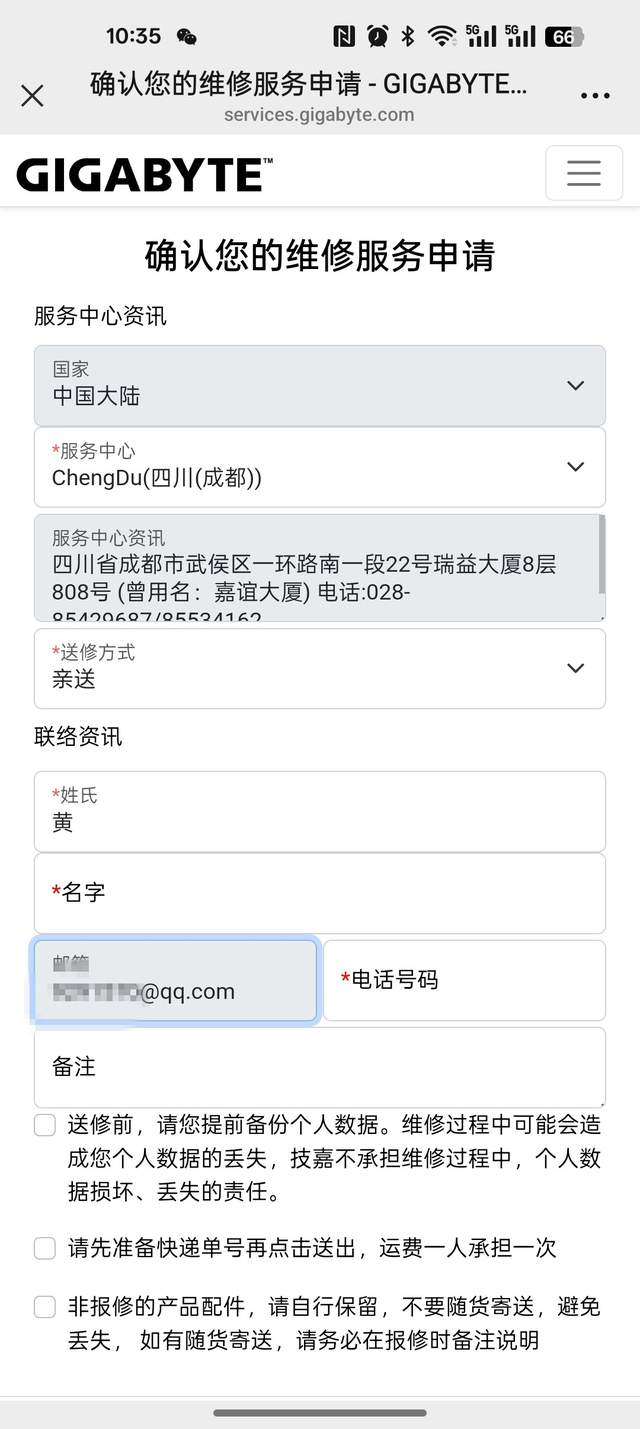Click the 姓氏 surname input field

click(x=320, y=811)
